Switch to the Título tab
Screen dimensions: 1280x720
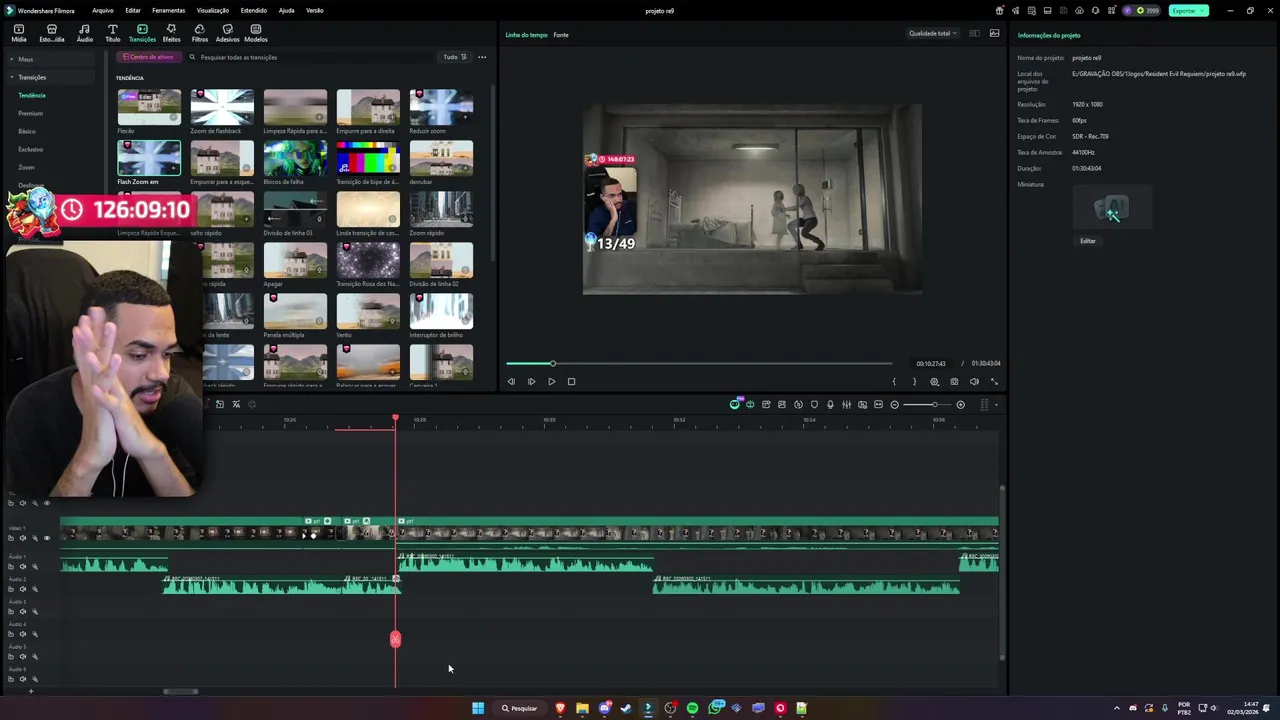coord(113,33)
